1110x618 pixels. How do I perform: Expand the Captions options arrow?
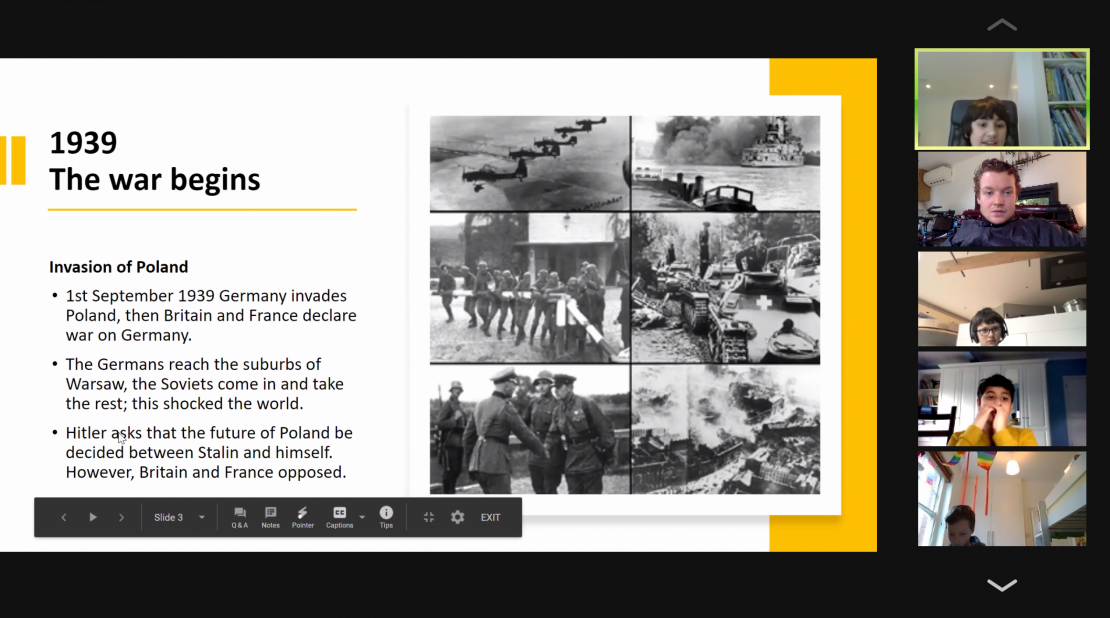[x=362, y=517]
